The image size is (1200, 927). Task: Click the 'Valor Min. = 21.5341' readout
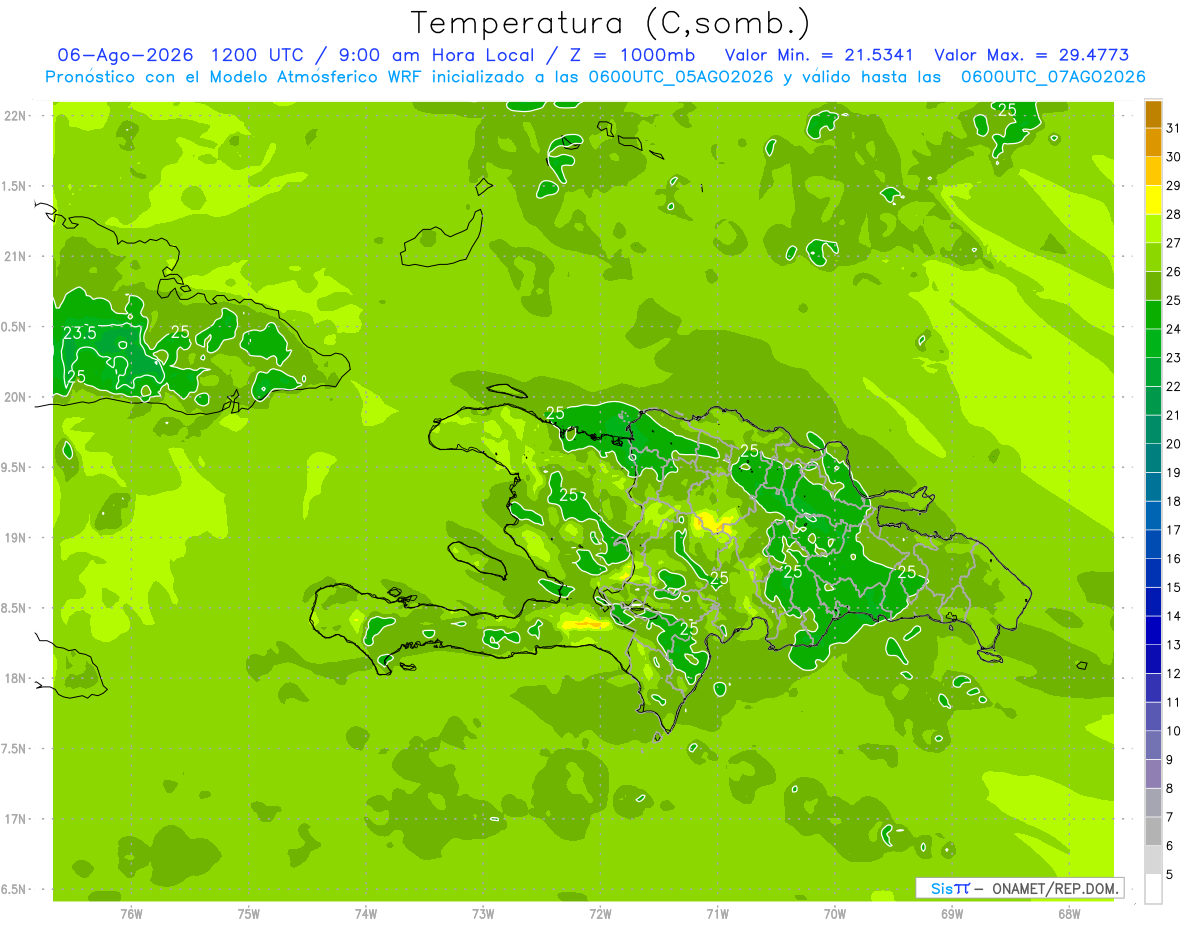(x=819, y=55)
